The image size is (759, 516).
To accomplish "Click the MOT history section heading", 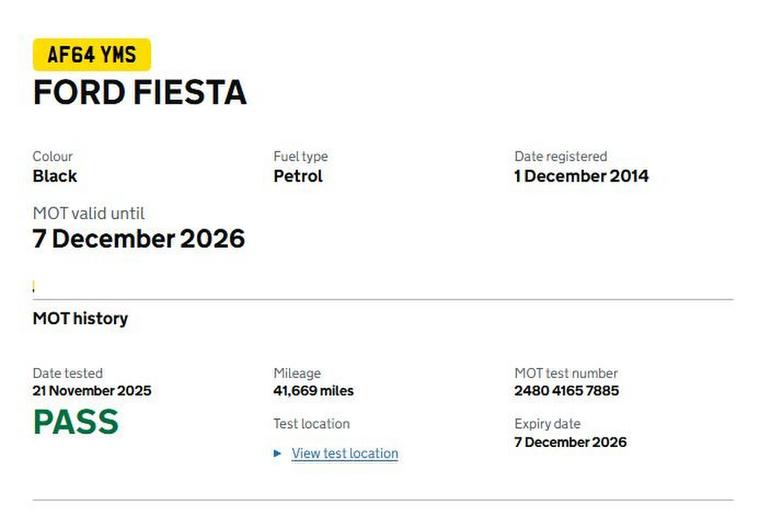I will coord(80,319).
